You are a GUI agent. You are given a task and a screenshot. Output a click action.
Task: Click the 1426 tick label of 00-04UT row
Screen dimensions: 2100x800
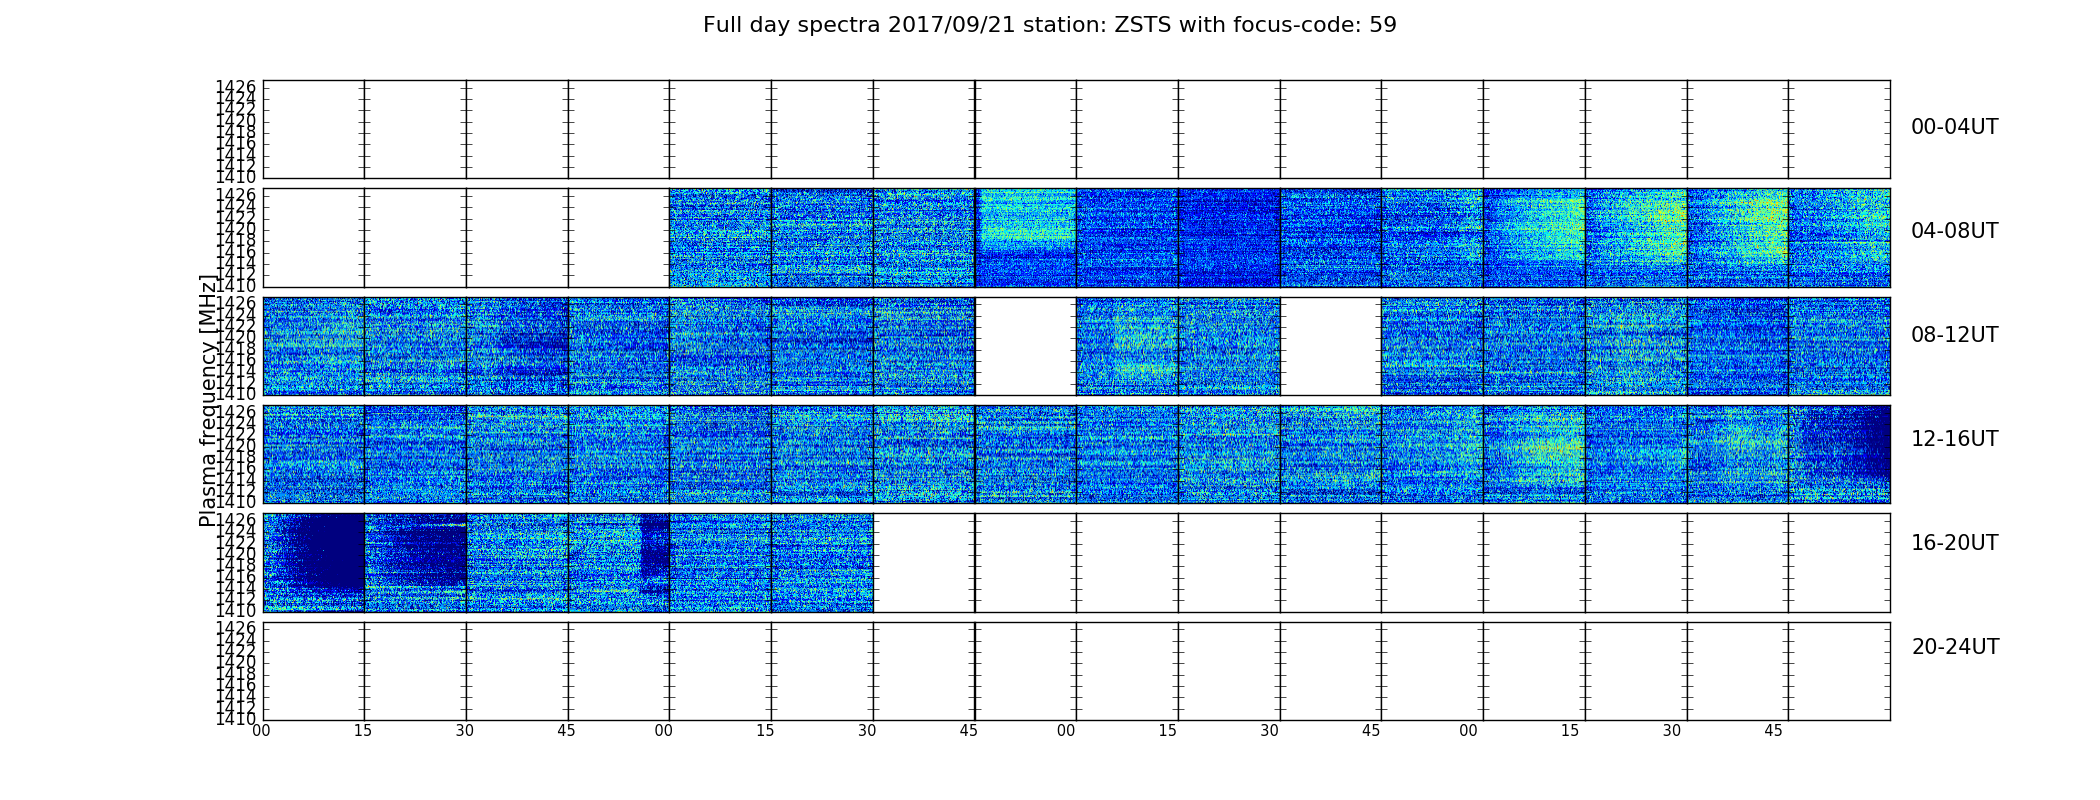(x=236, y=87)
